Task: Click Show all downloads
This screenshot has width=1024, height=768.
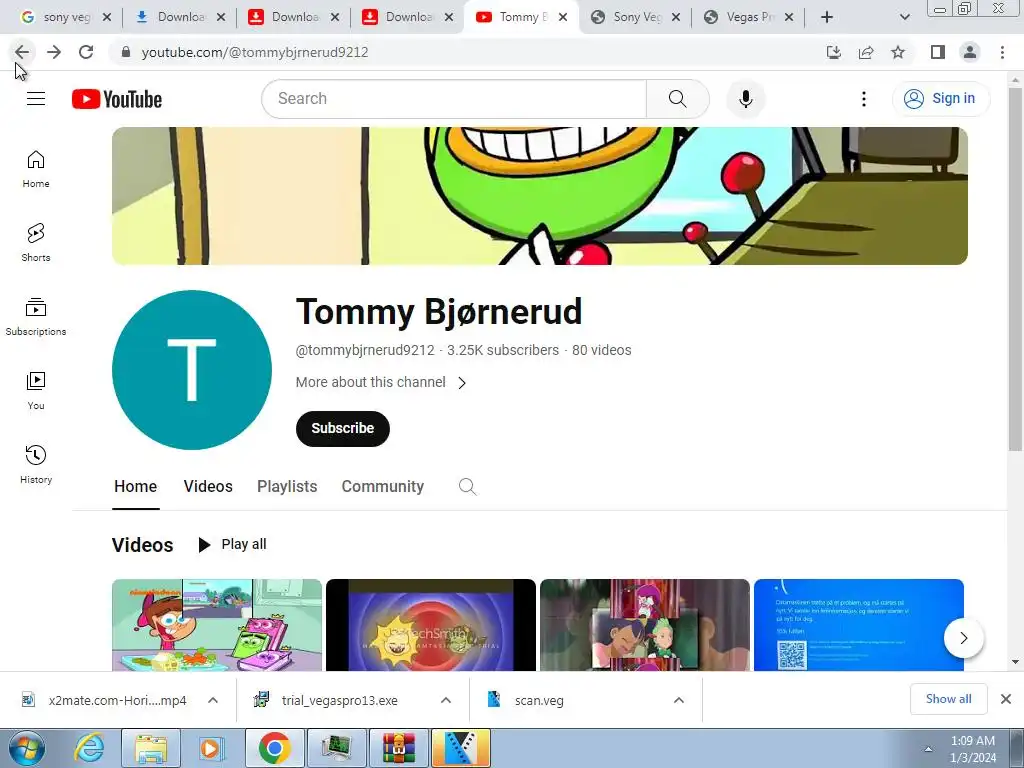Action: 948,699
